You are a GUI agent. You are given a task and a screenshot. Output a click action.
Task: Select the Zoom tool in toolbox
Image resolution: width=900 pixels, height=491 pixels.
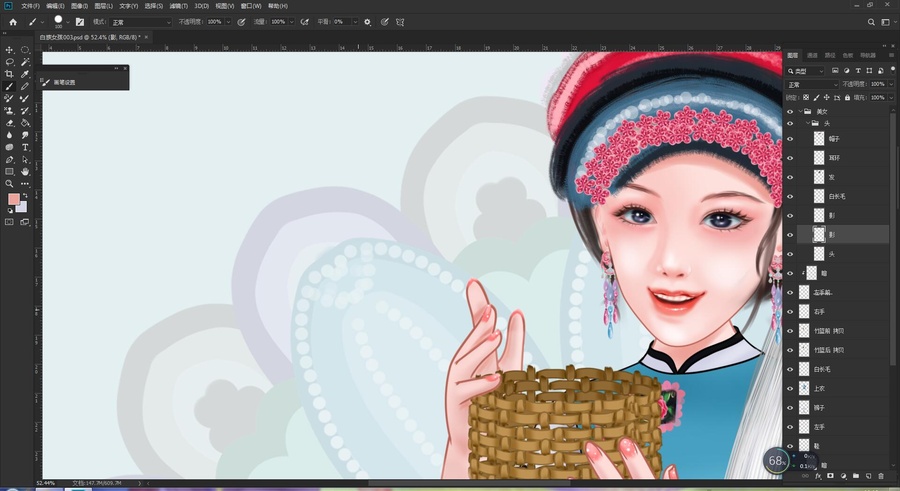[9, 184]
